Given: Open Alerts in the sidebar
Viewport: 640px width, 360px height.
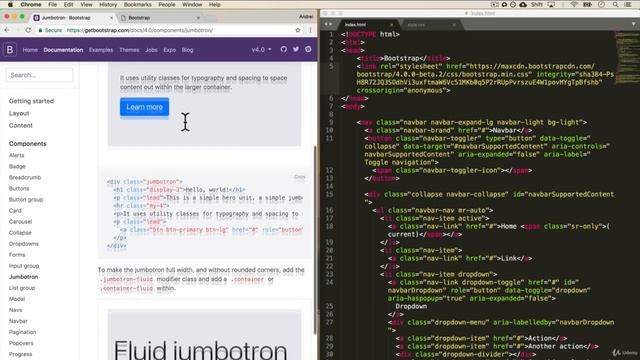Looking at the screenshot, I should [16, 155].
